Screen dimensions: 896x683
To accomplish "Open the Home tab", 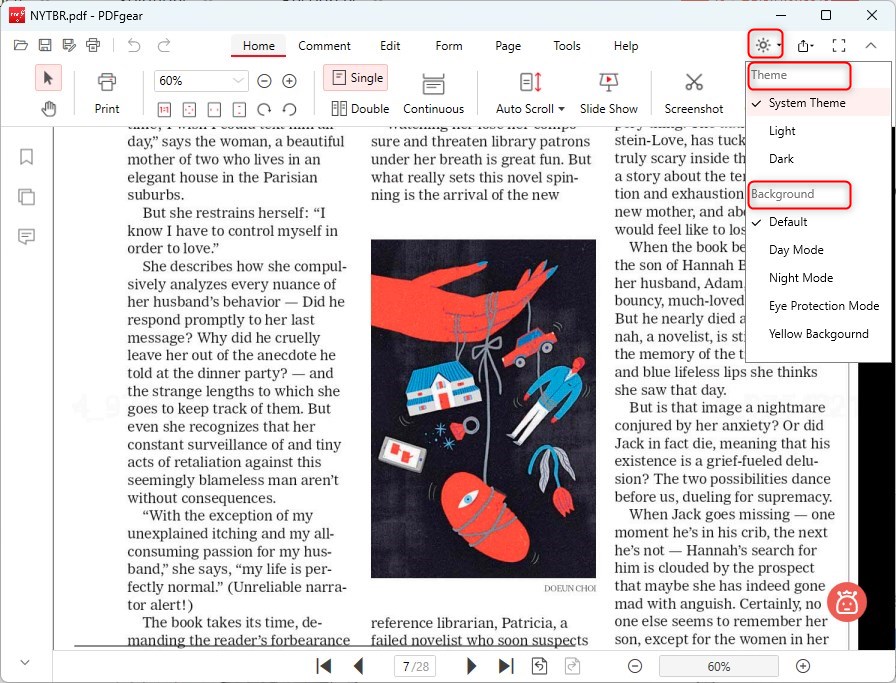I will coord(258,46).
